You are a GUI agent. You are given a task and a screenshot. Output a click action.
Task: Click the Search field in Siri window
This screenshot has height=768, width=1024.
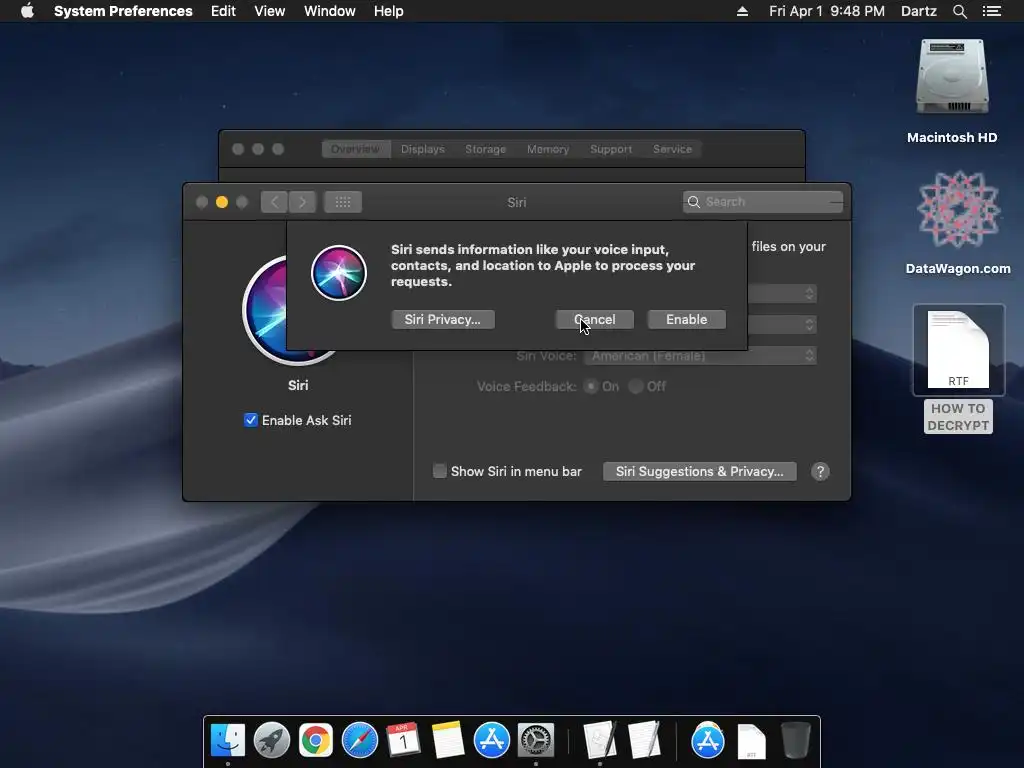[x=763, y=202]
